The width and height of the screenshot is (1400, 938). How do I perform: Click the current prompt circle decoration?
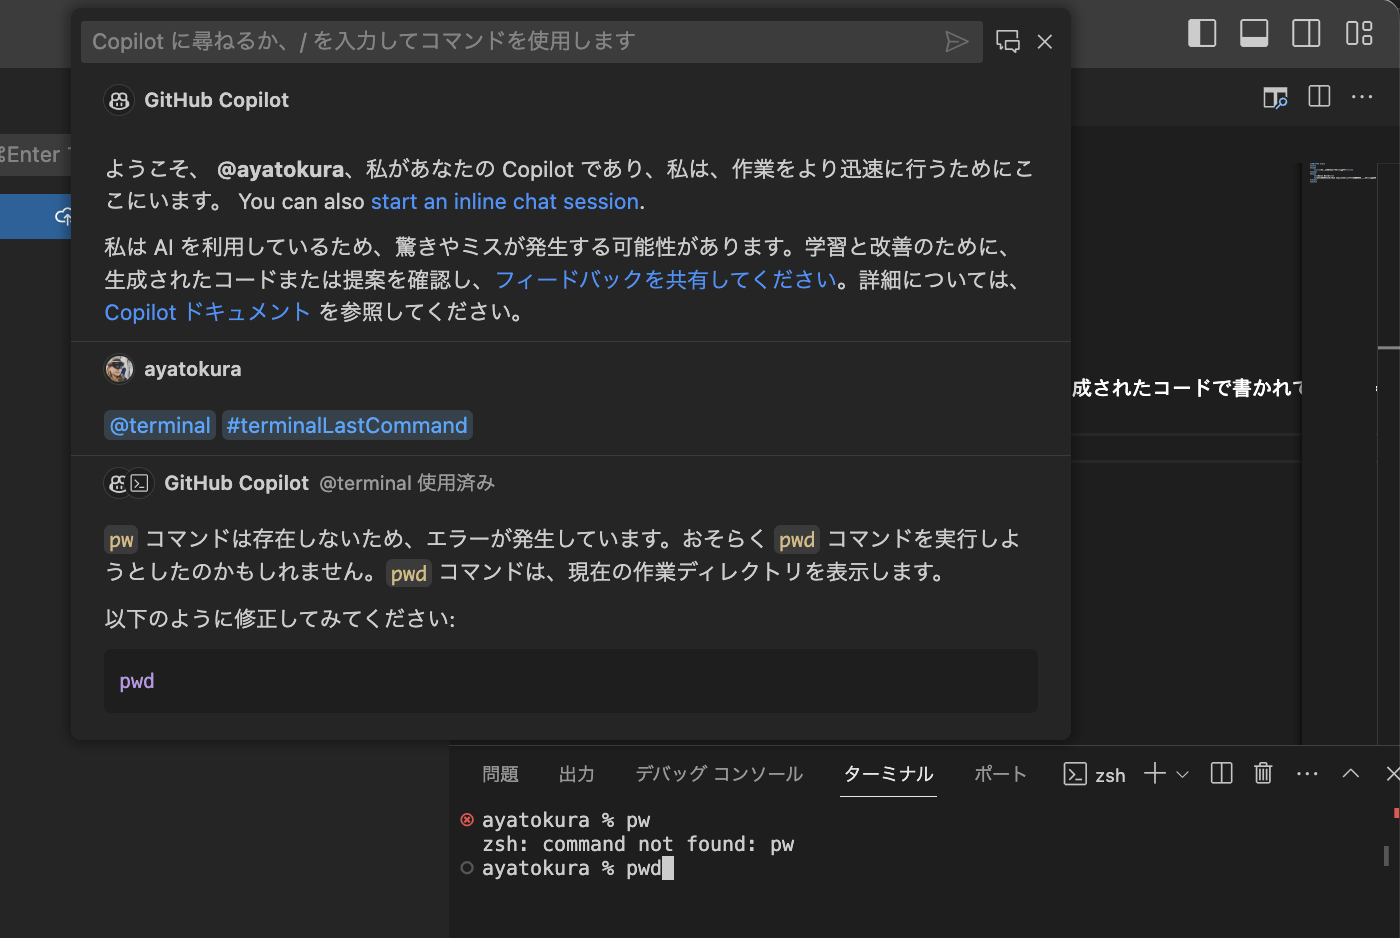point(467,868)
